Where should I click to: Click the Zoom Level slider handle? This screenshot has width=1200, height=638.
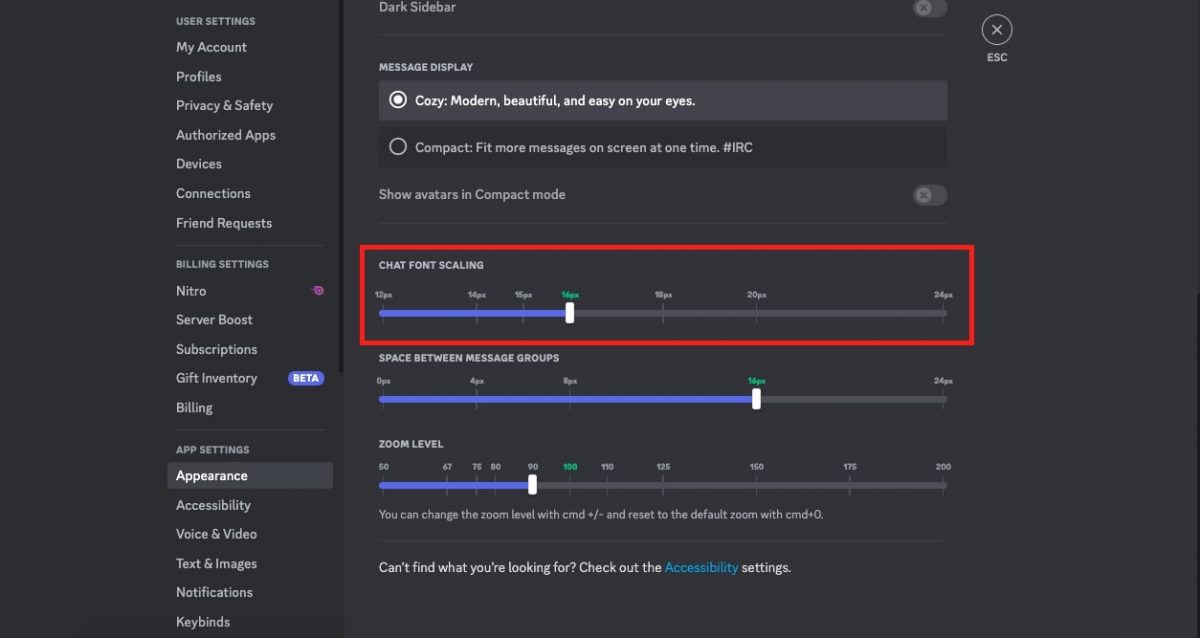click(532, 484)
